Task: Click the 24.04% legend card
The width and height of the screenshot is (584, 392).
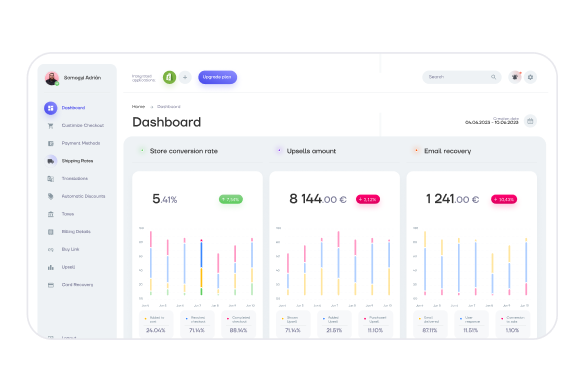Action: 156,324
